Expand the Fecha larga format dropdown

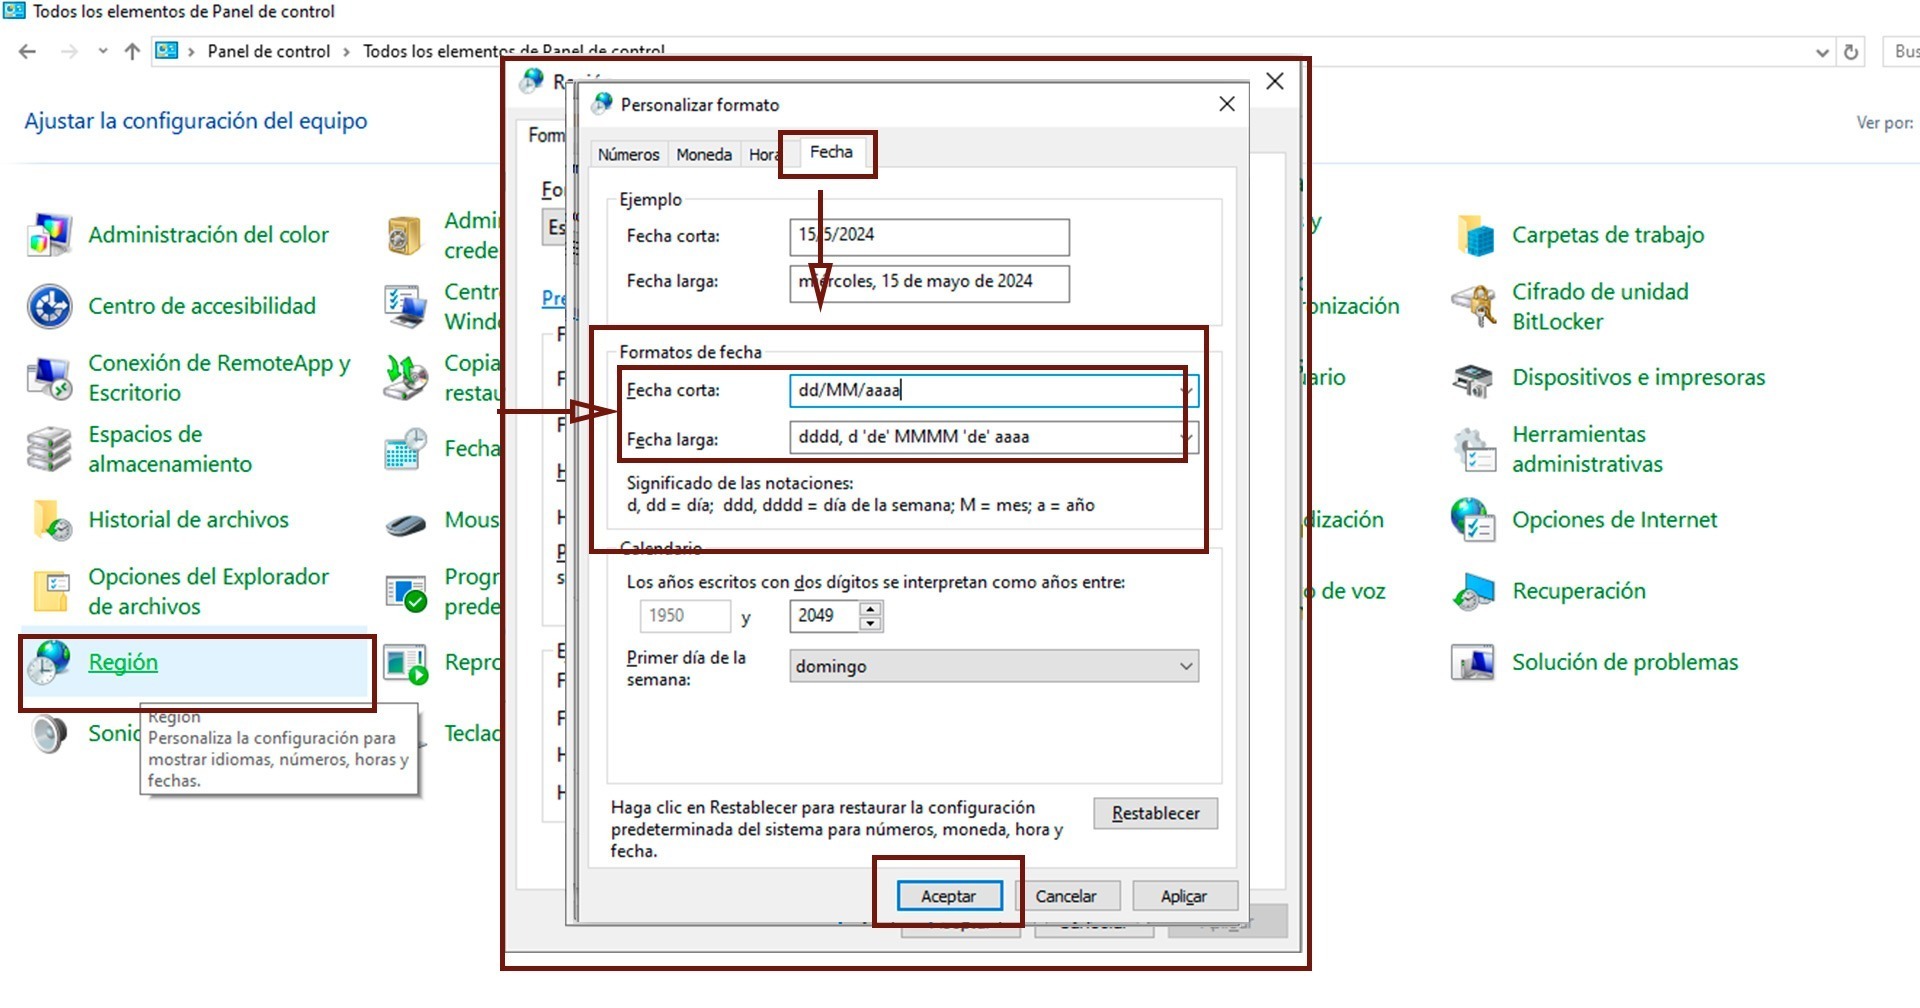(x=1187, y=438)
